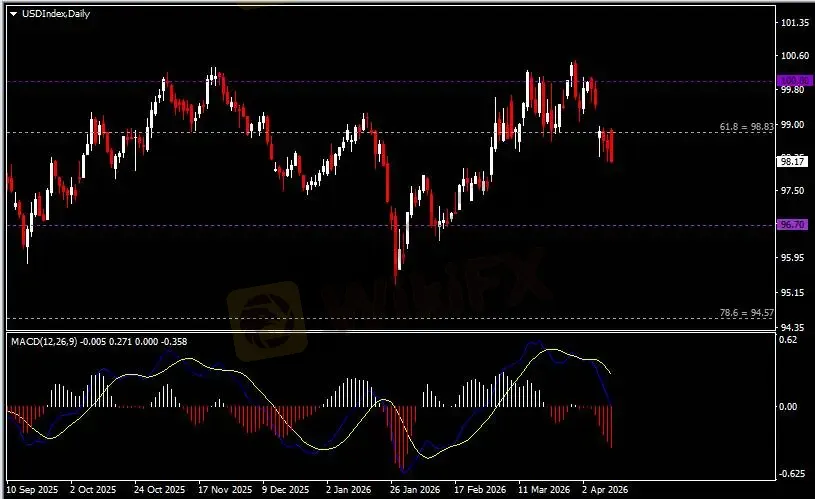This screenshot has height=499, width=815.
Task: Click the 101.35 price on the price axis
Action: 793,22
